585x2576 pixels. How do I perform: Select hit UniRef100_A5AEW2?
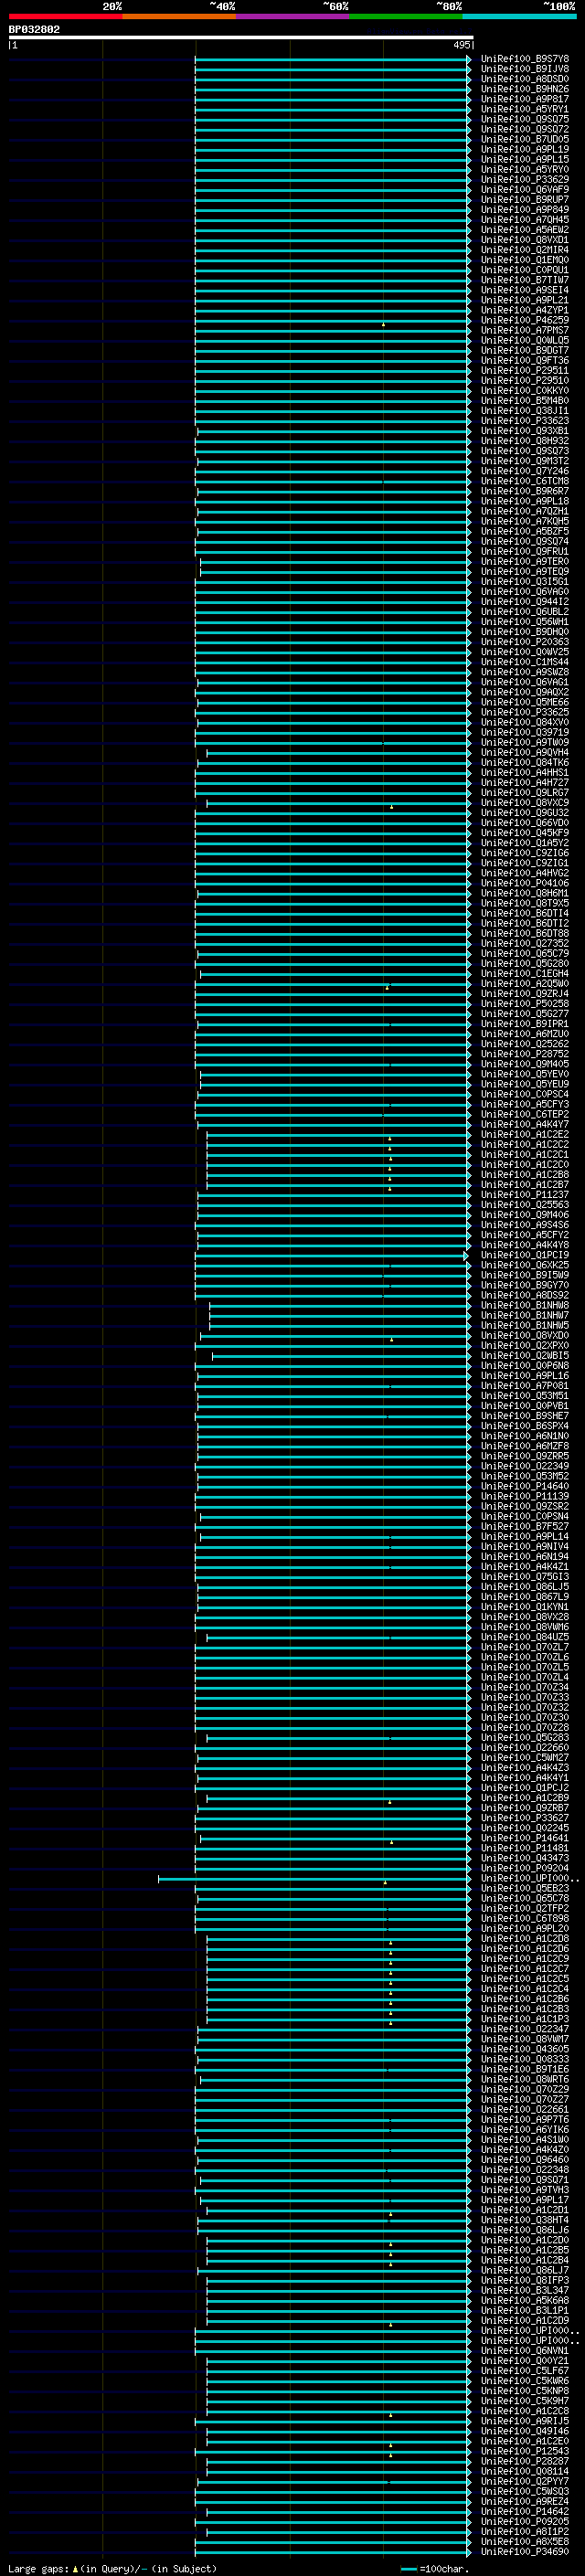(x=525, y=230)
